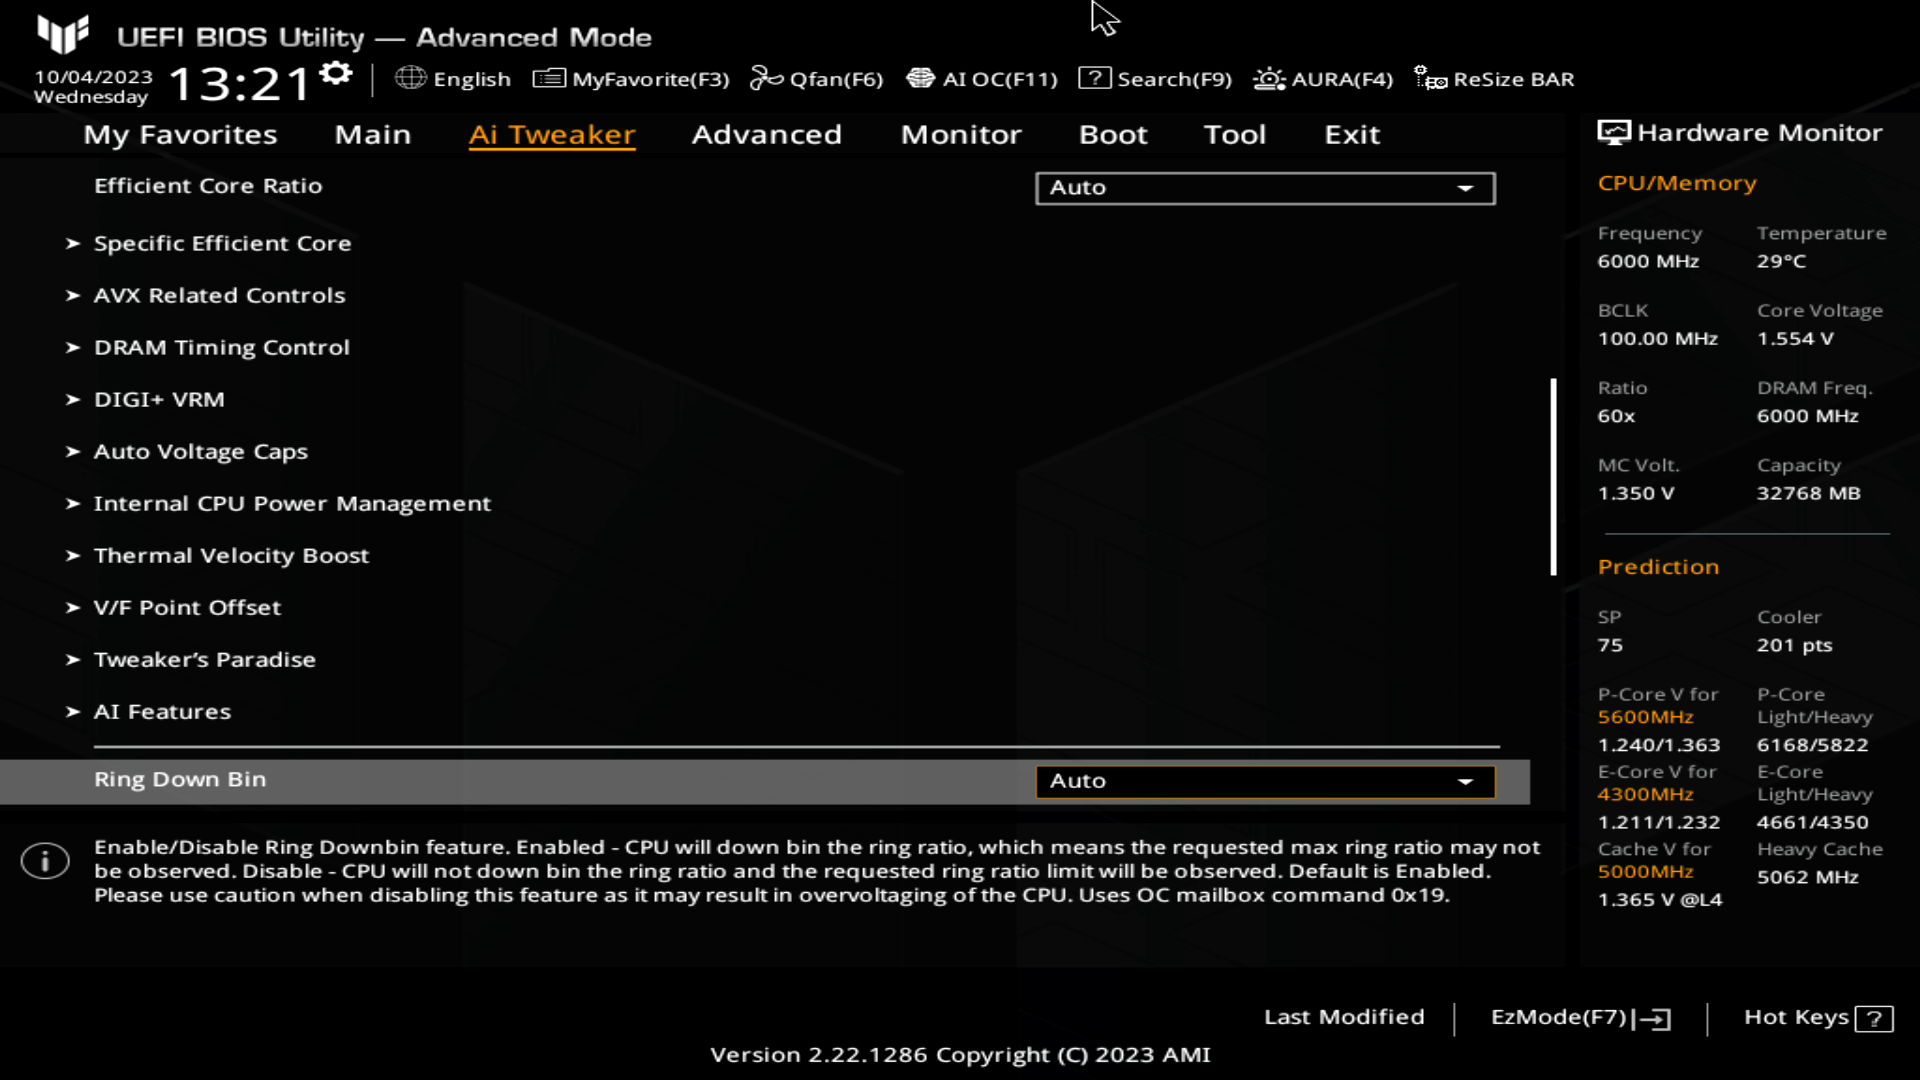Expand the Internal CPU Power Management
This screenshot has height=1080, width=1920.
291,502
